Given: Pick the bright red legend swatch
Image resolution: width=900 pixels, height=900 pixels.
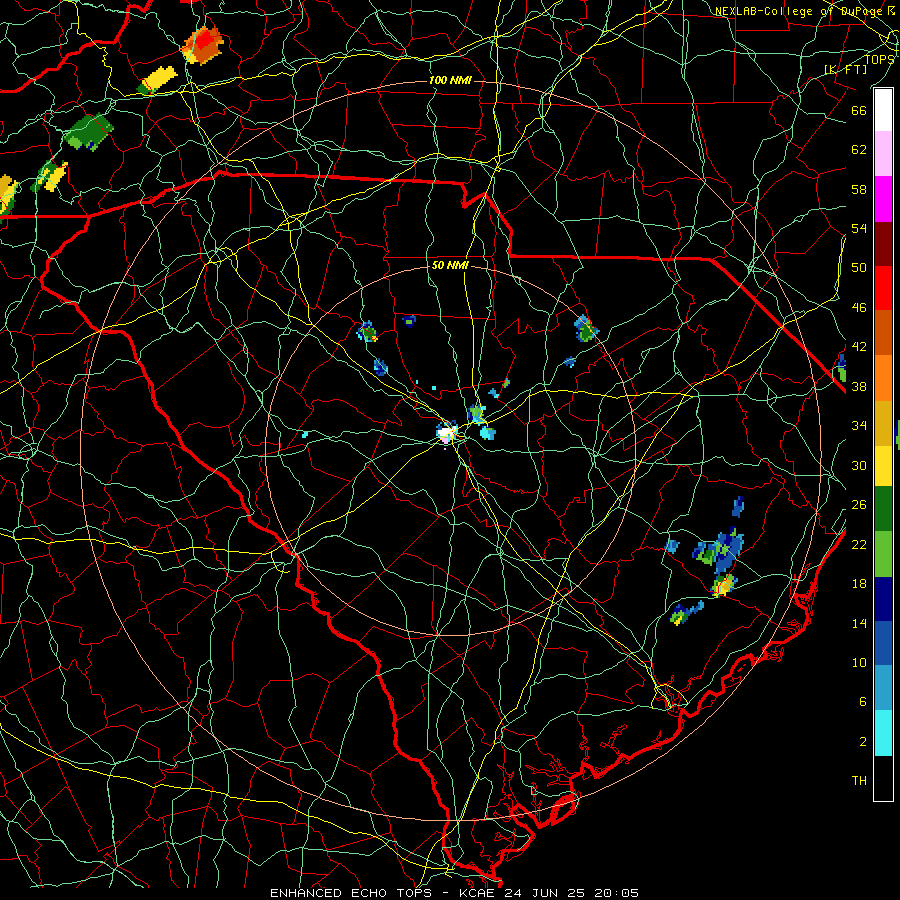Looking at the screenshot, I should pos(883,288).
